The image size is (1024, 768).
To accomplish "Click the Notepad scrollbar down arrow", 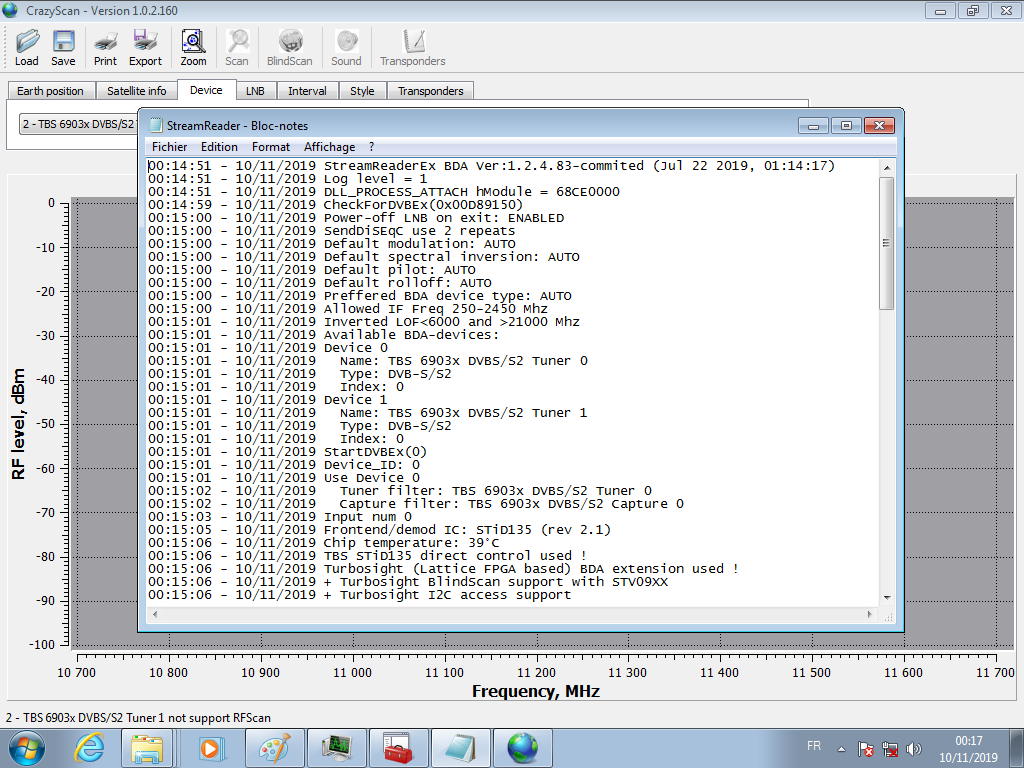I will (887, 598).
